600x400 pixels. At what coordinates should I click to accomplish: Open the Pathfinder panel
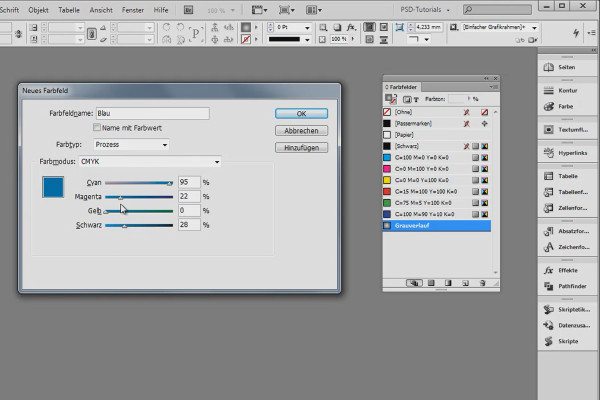(565, 286)
